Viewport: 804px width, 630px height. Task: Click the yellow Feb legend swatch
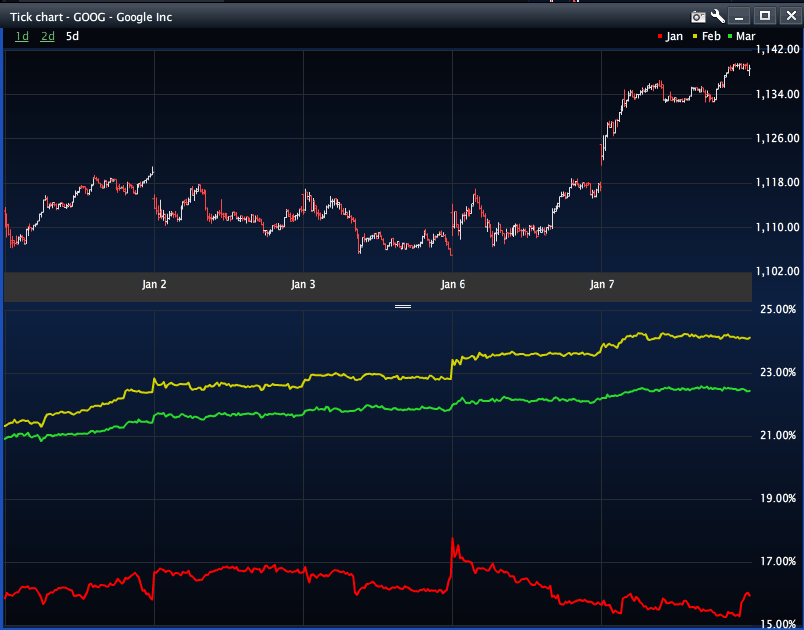click(x=696, y=37)
